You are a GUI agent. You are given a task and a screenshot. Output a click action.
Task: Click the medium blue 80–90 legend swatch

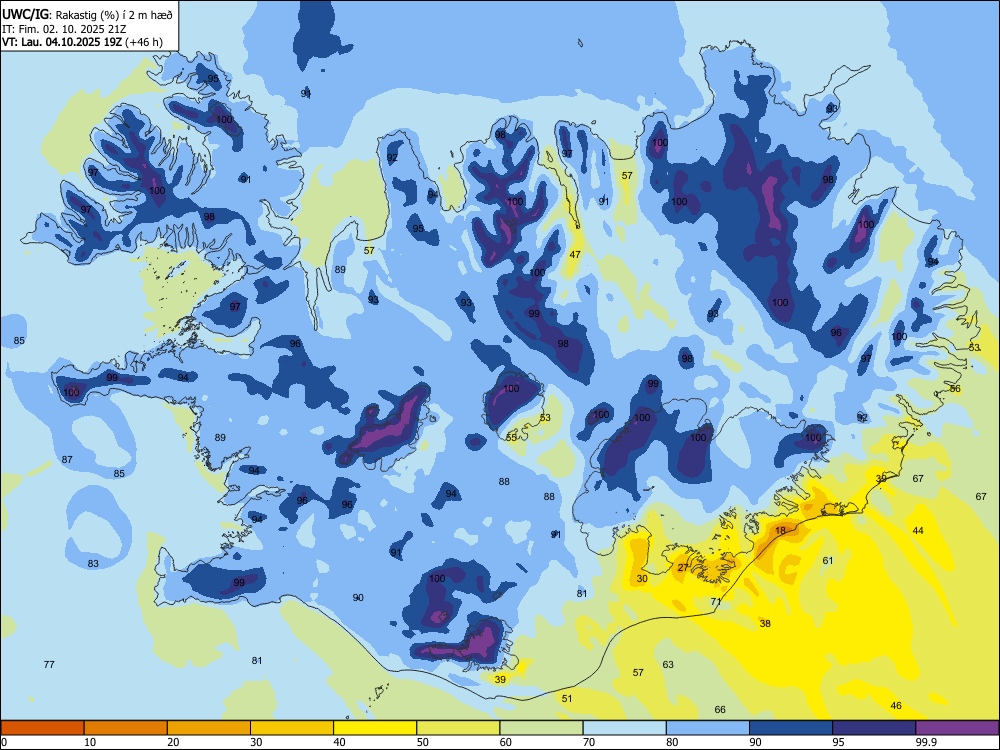[708, 728]
